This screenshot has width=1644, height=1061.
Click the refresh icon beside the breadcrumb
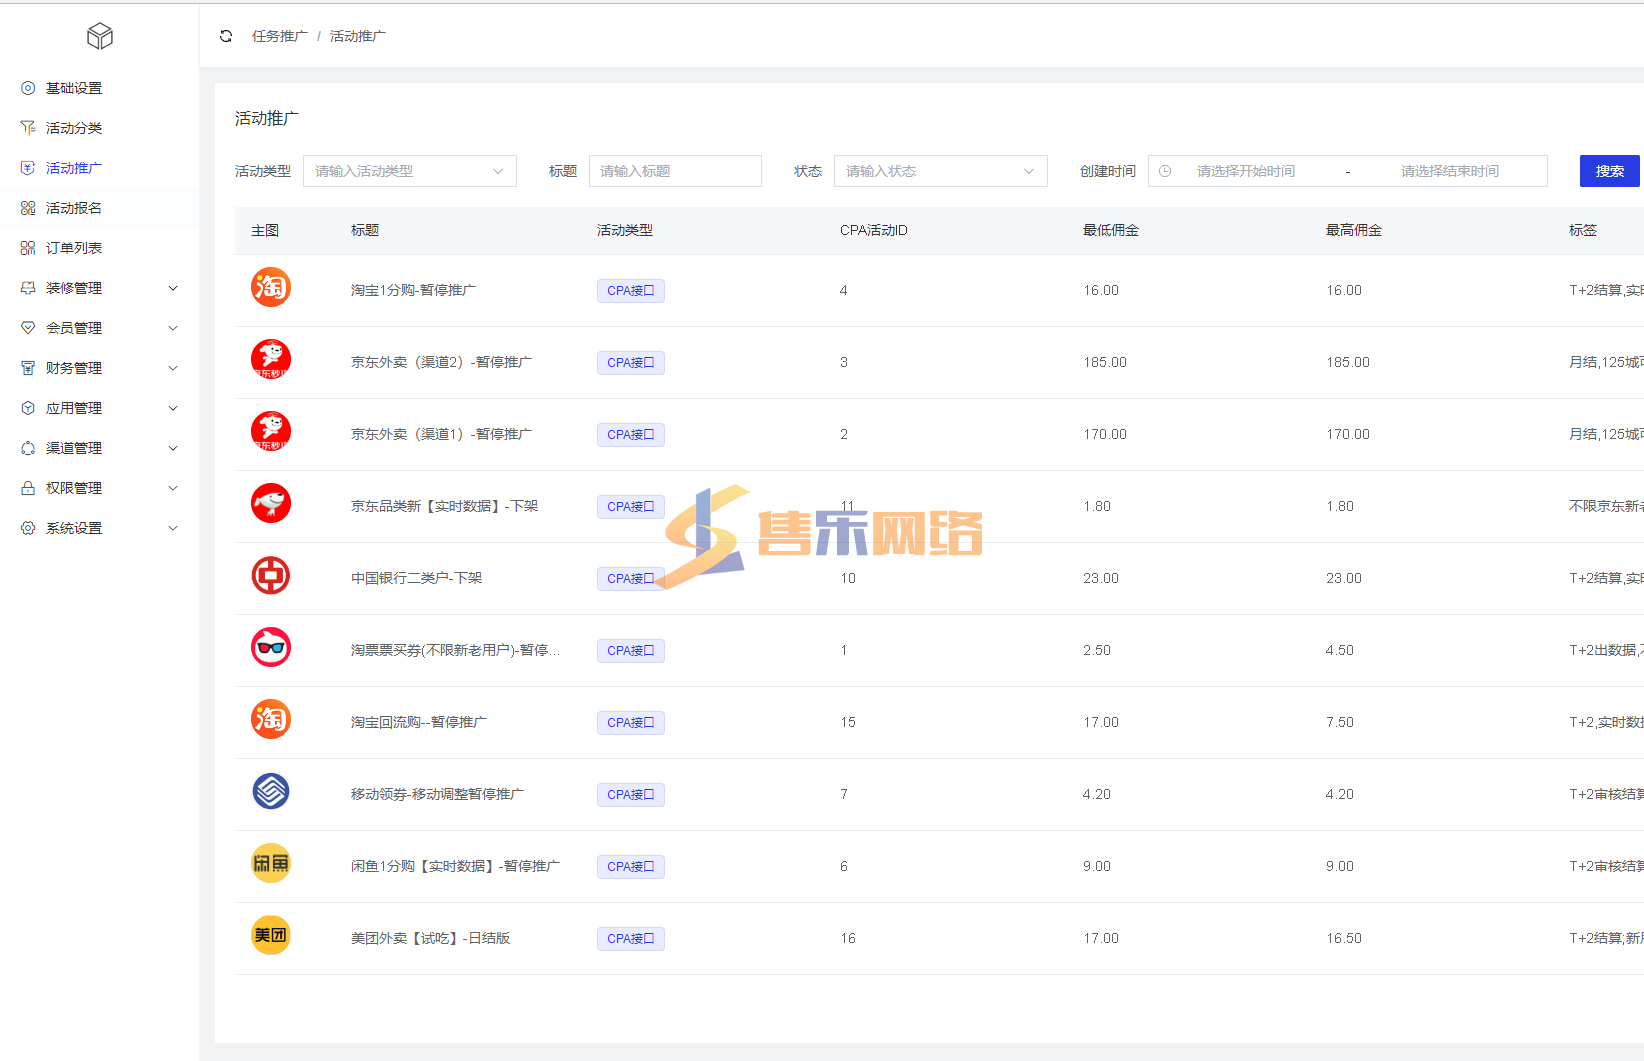coord(226,36)
